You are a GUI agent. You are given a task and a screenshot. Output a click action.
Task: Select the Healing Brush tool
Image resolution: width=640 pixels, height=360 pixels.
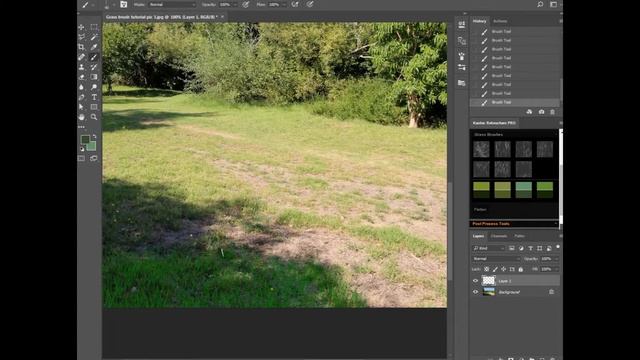pyautogui.click(x=82, y=57)
